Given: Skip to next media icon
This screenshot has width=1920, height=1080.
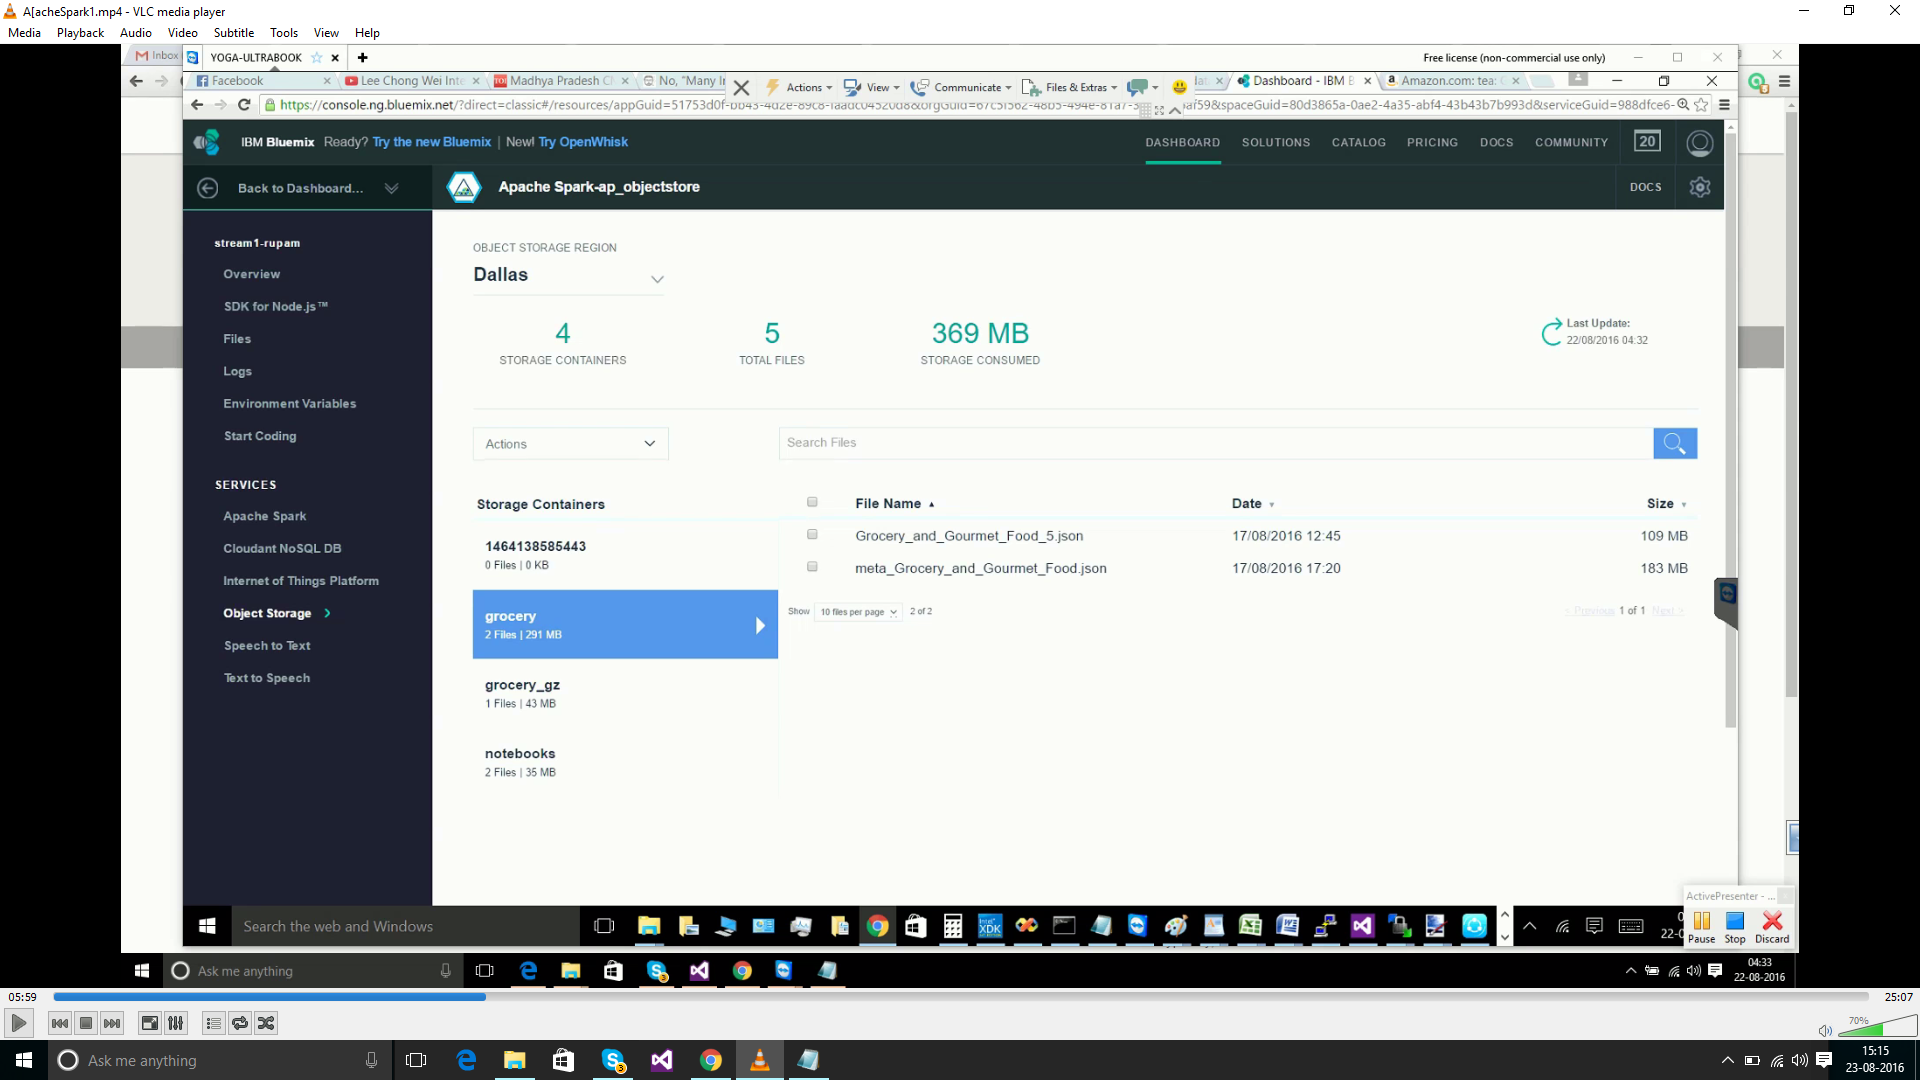Looking at the screenshot, I should click(112, 1023).
